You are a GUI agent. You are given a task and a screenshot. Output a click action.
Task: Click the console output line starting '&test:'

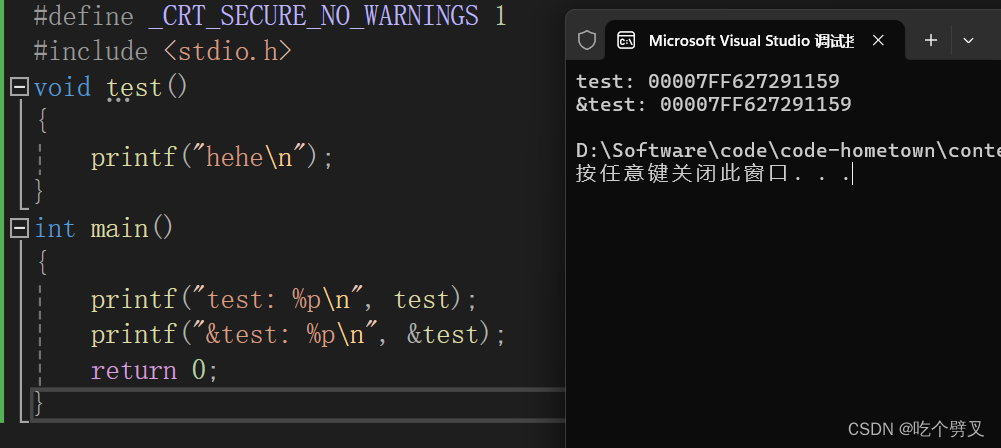(x=714, y=104)
